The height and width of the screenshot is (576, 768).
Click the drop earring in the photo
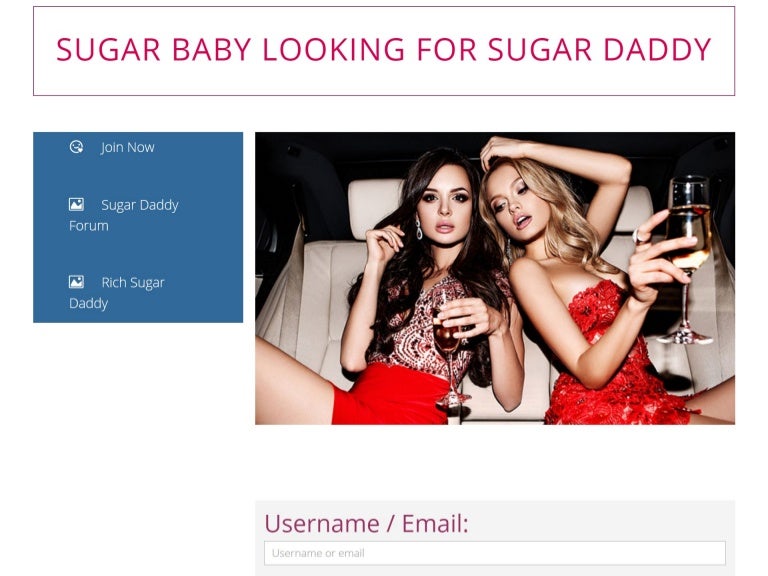tap(419, 229)
